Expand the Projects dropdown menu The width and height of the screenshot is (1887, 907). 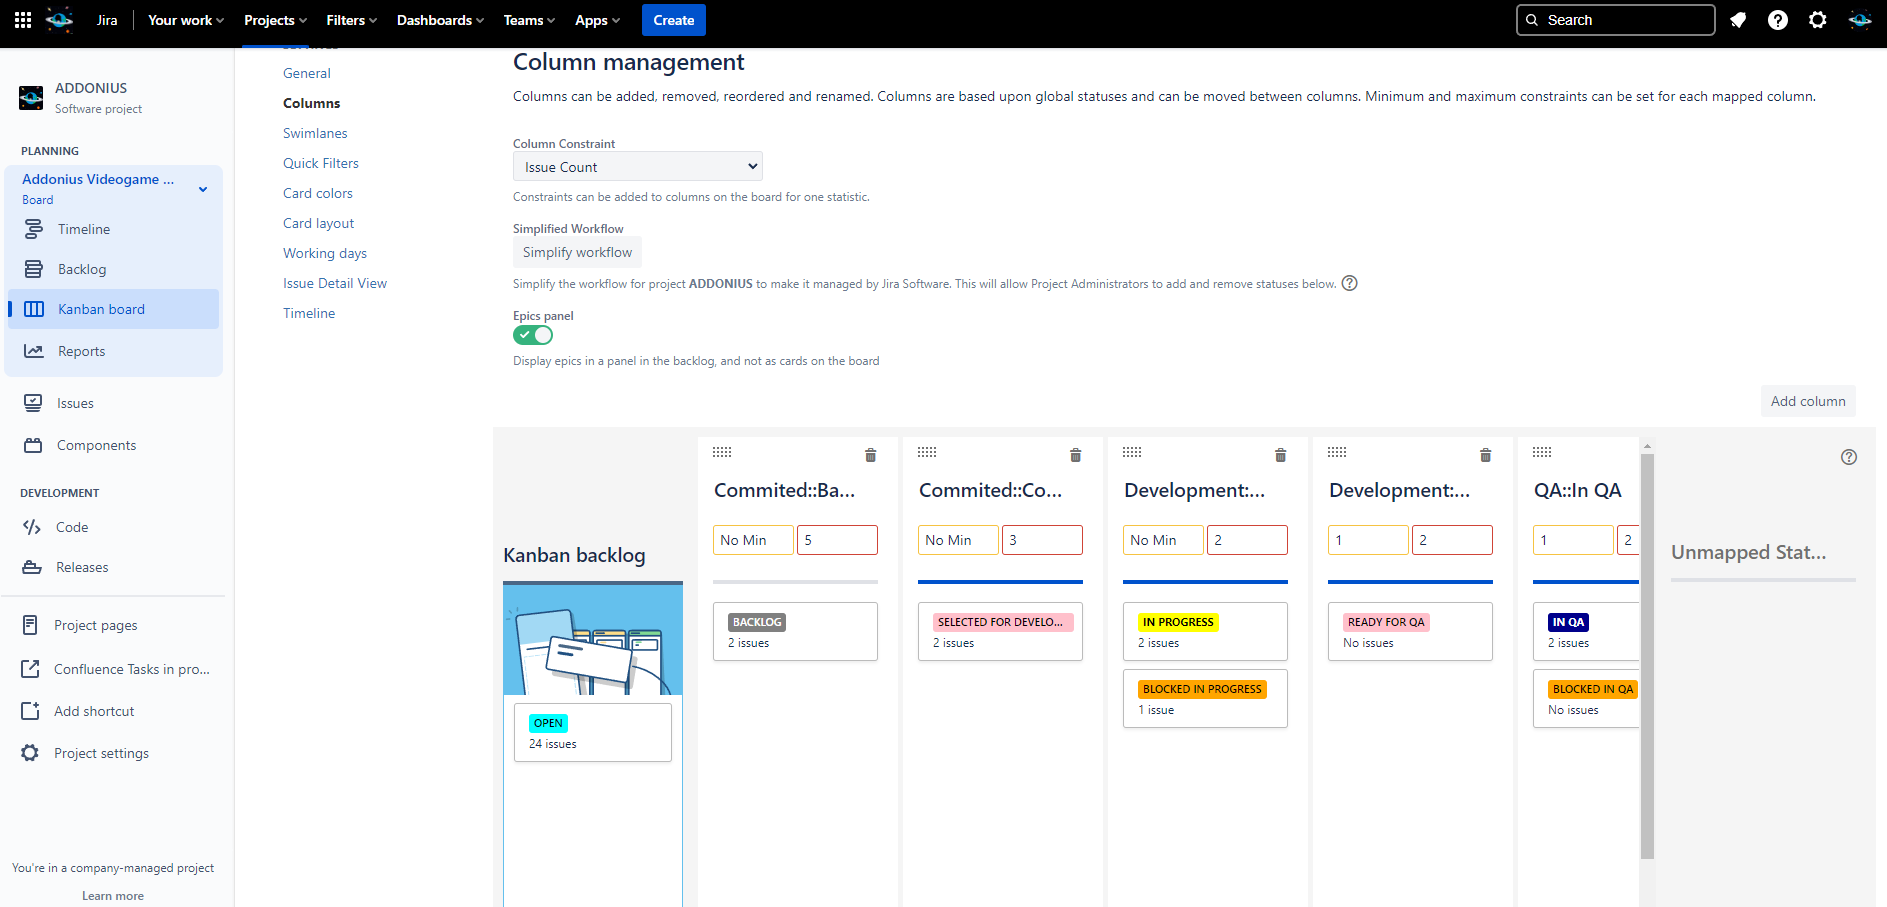coord(274,19)
